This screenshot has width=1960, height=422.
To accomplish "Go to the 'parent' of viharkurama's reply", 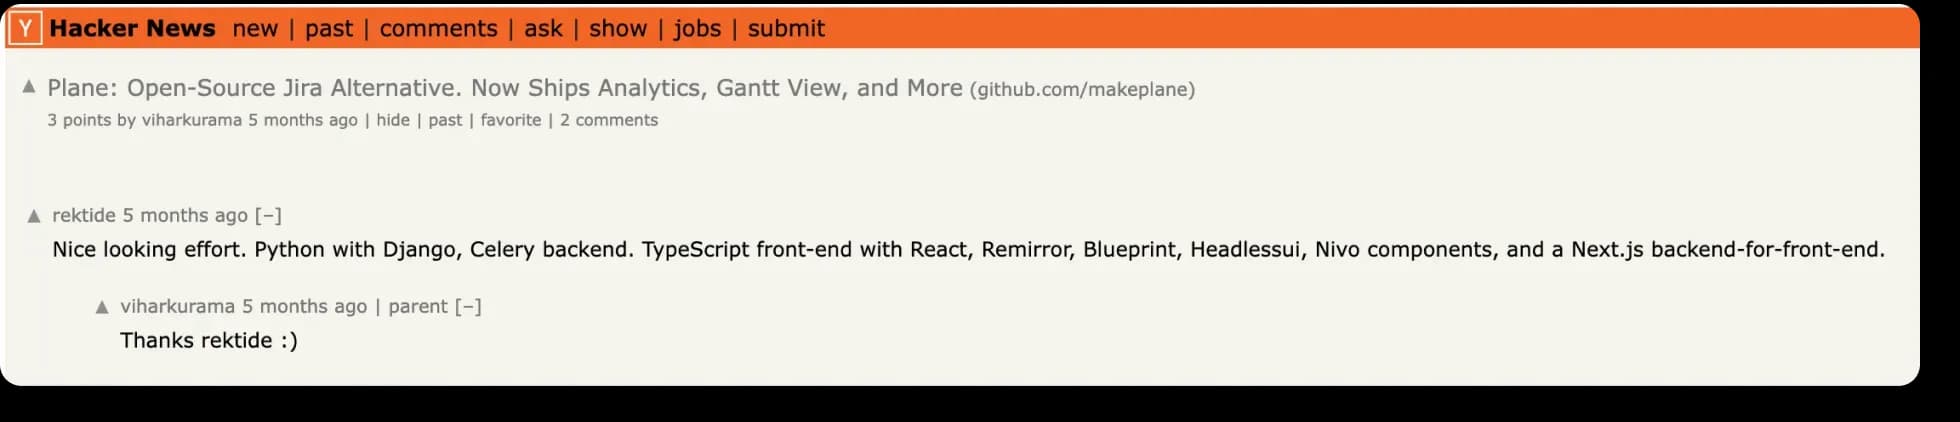I will 418,307.
